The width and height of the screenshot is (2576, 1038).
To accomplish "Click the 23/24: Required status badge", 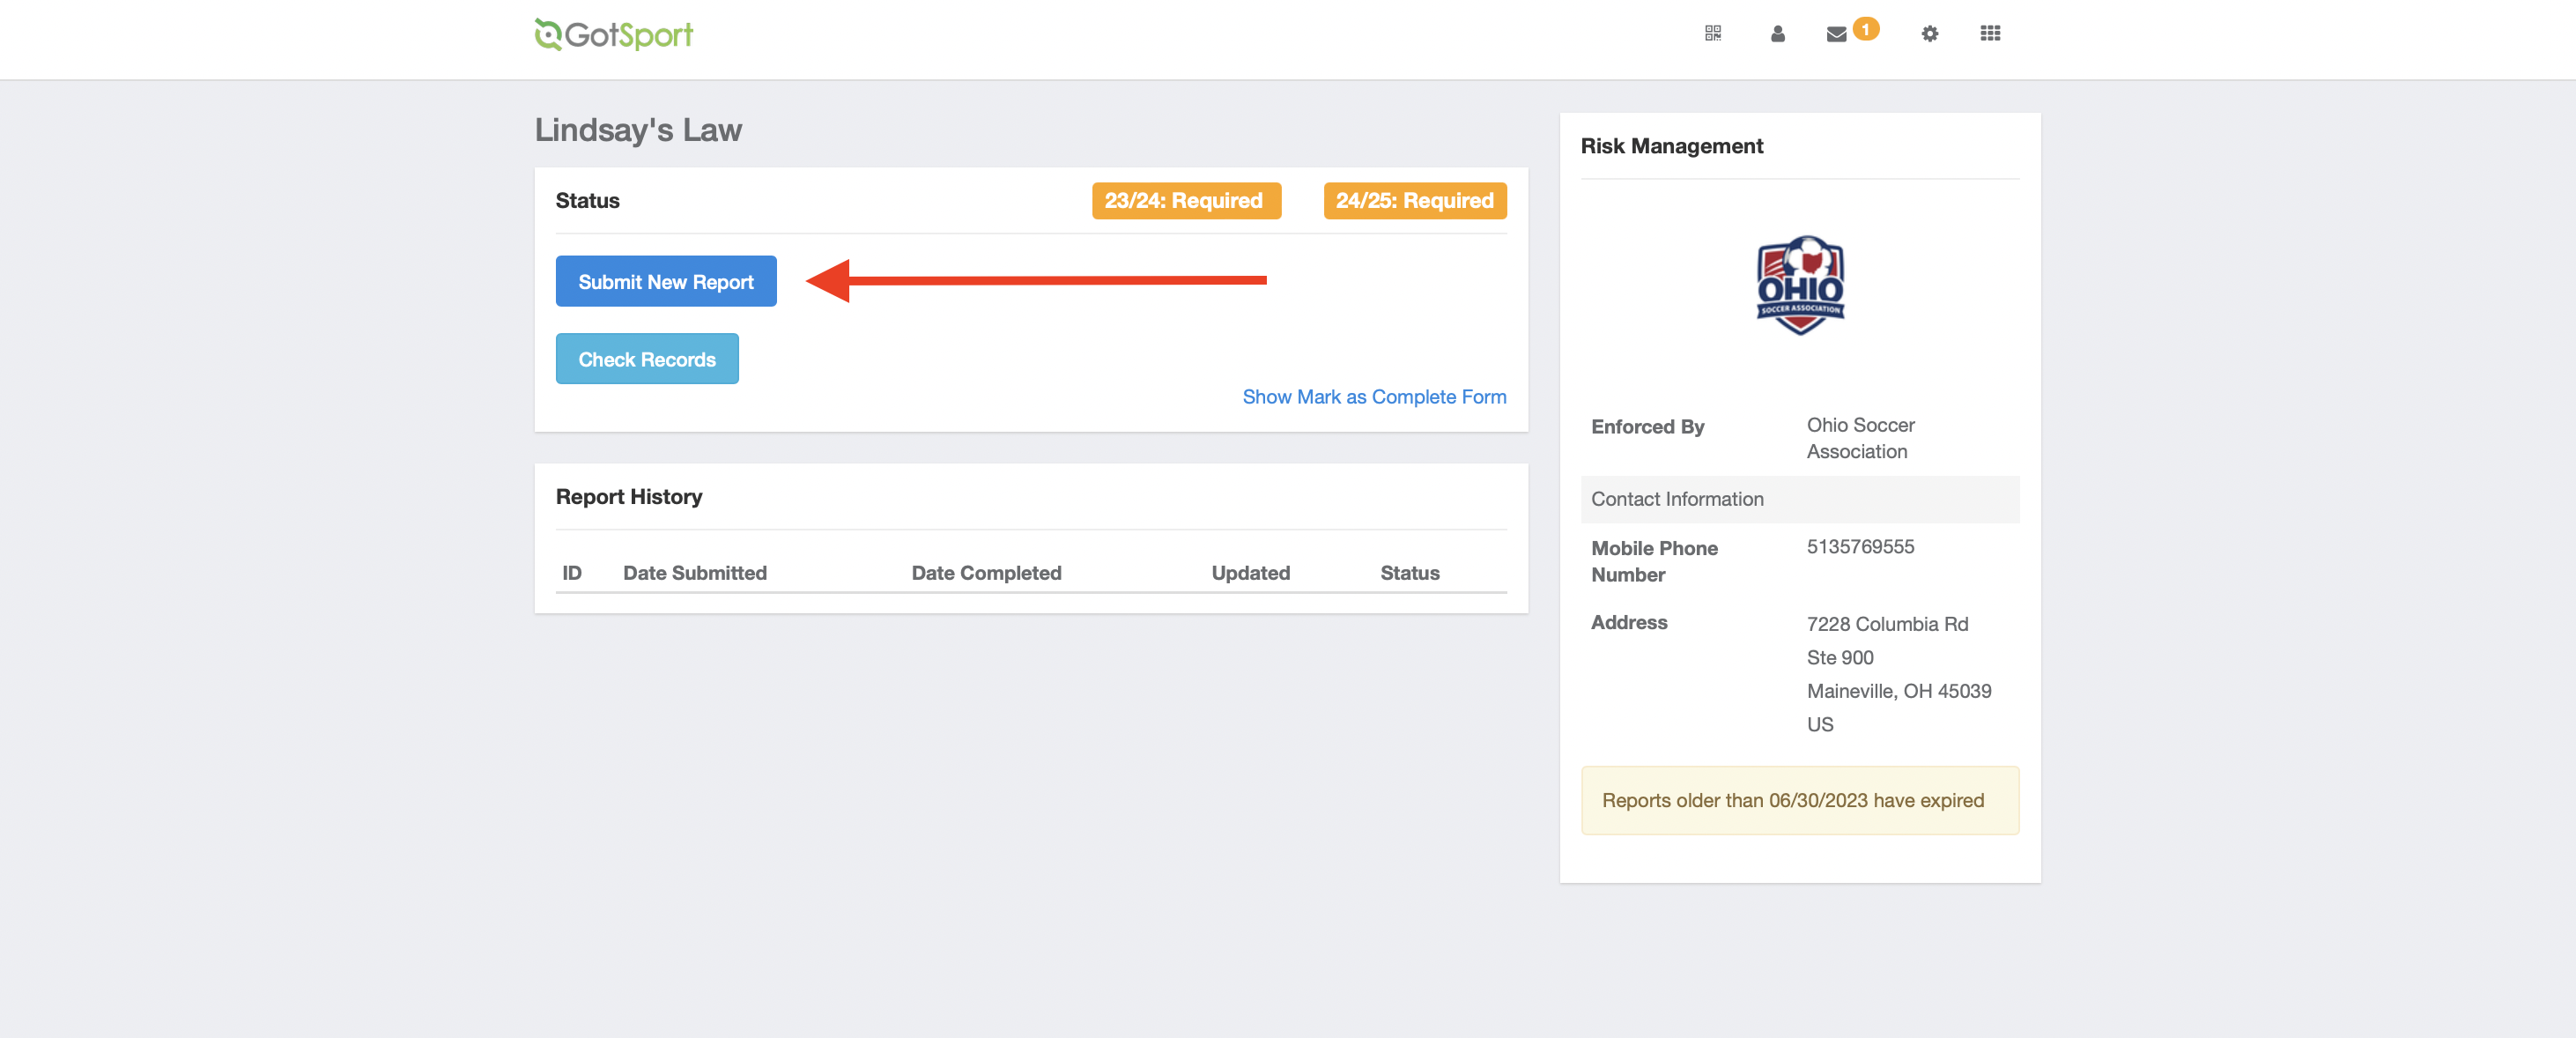I will pyautogui.click(x=1185, y=201).
